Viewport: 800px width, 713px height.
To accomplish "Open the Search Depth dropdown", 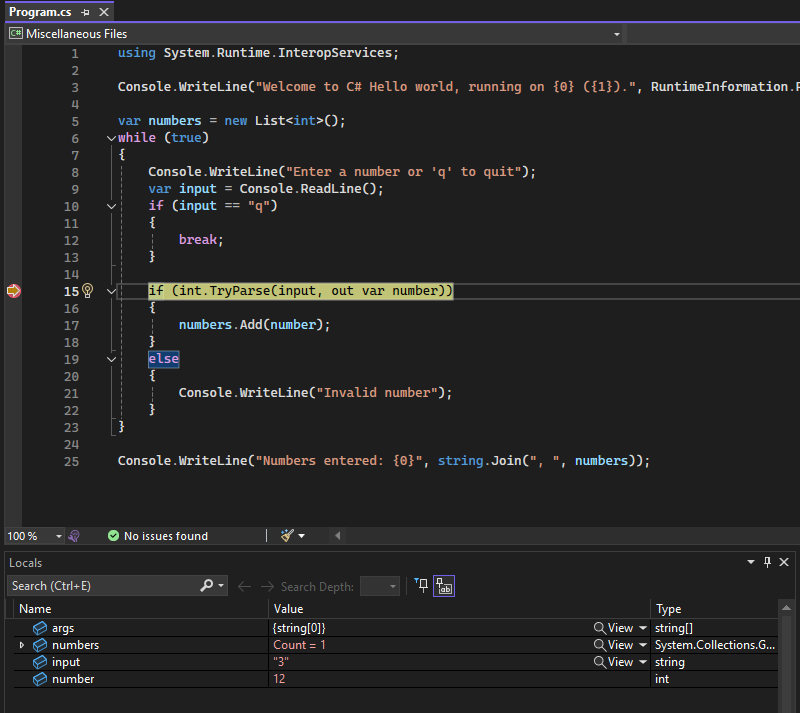I will (x=378, y=588).
